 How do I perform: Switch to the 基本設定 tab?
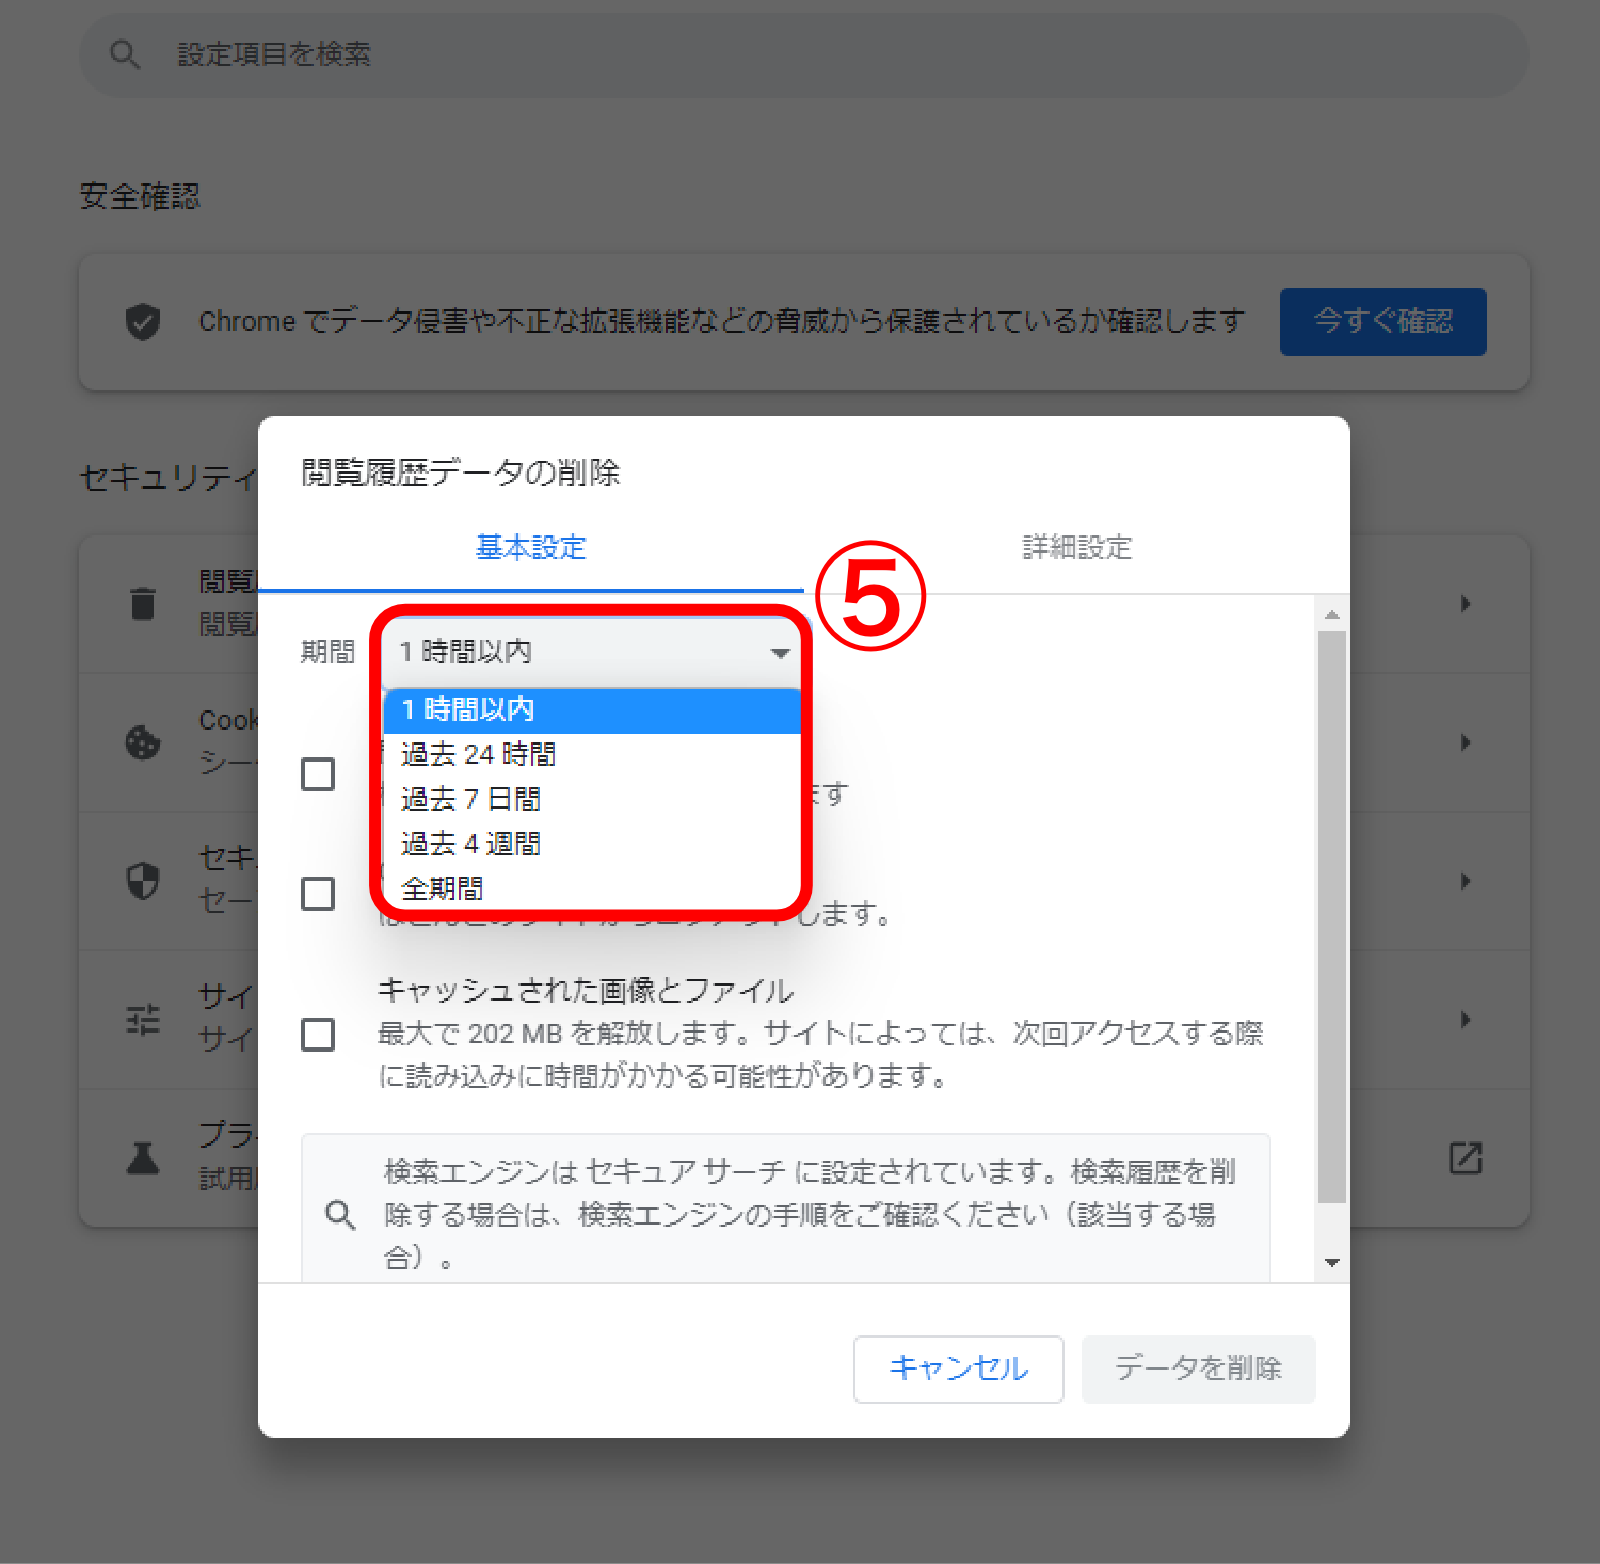click(531, 547)
